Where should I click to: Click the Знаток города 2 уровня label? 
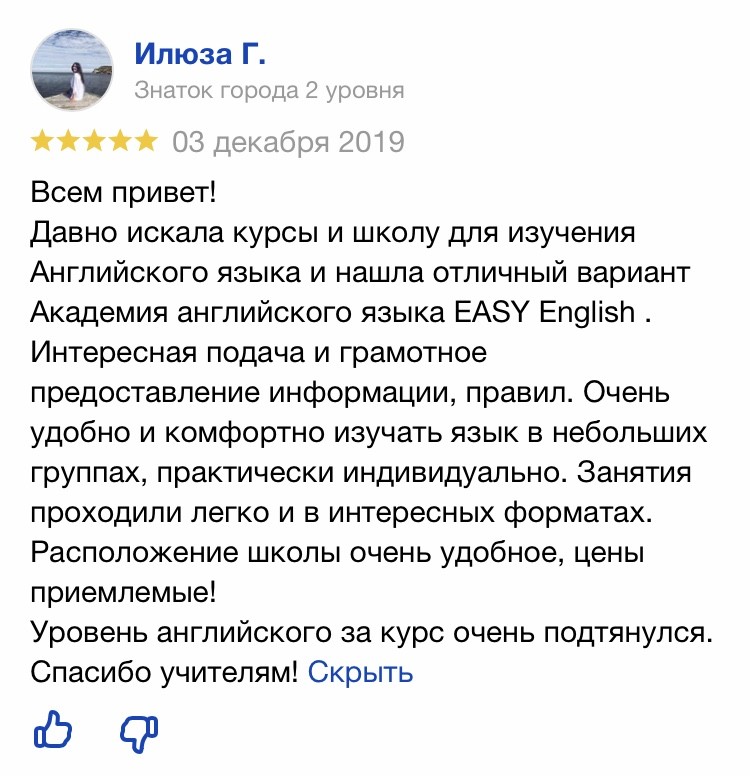point(269,91)
